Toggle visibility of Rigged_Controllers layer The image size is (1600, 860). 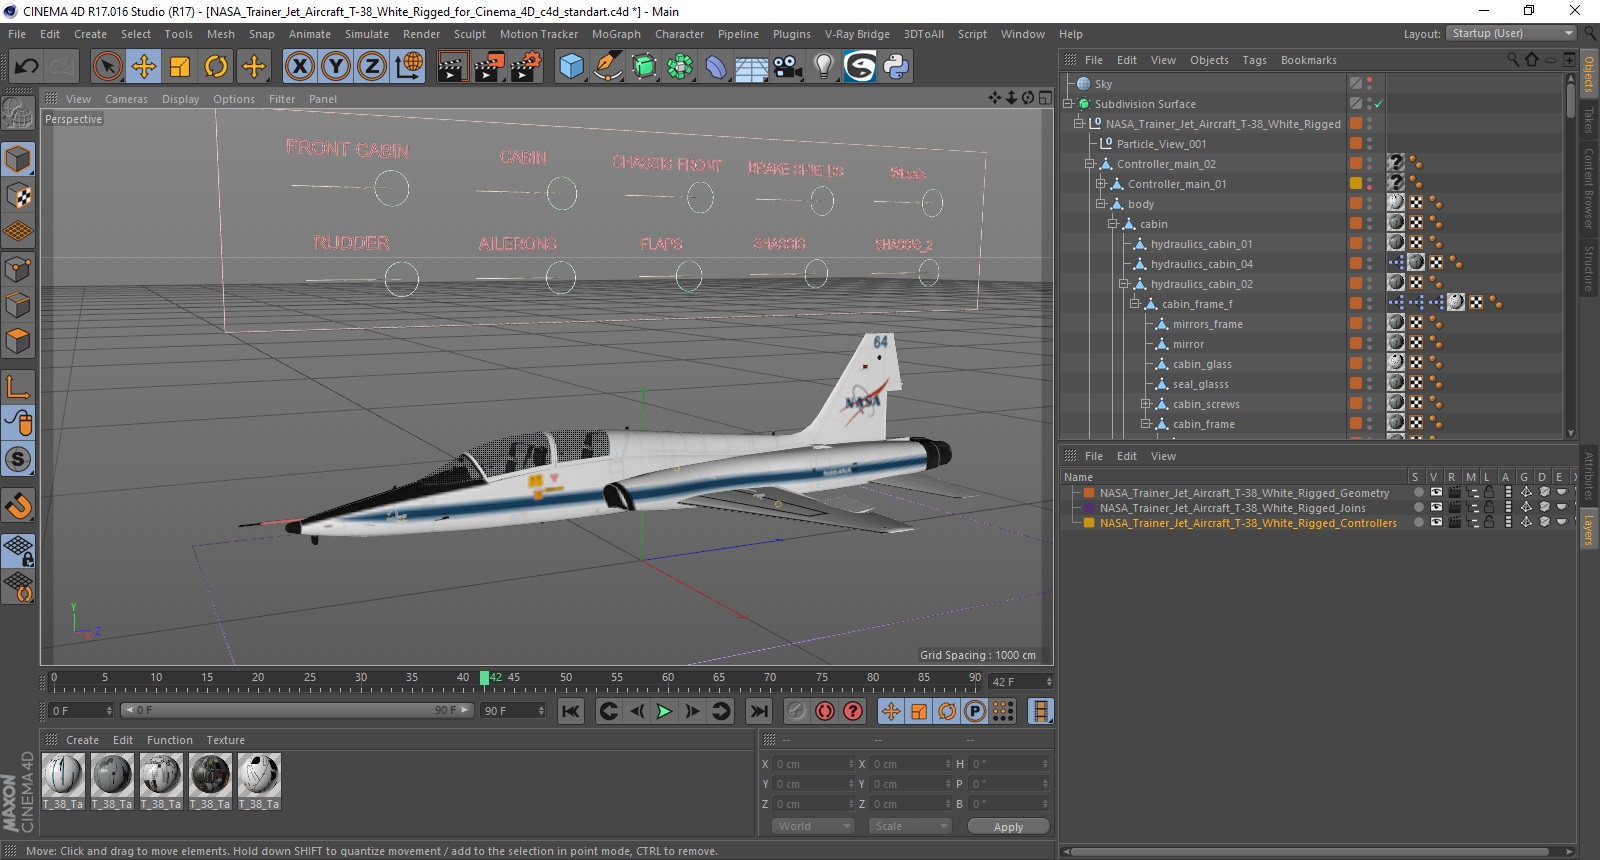(1436, 522)
